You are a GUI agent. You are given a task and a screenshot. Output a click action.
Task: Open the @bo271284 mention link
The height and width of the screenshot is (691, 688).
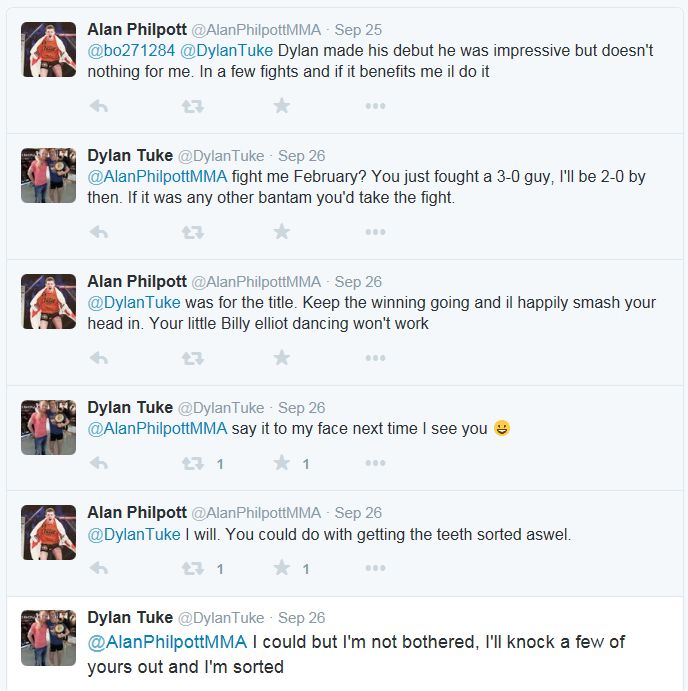coord(131,51)
